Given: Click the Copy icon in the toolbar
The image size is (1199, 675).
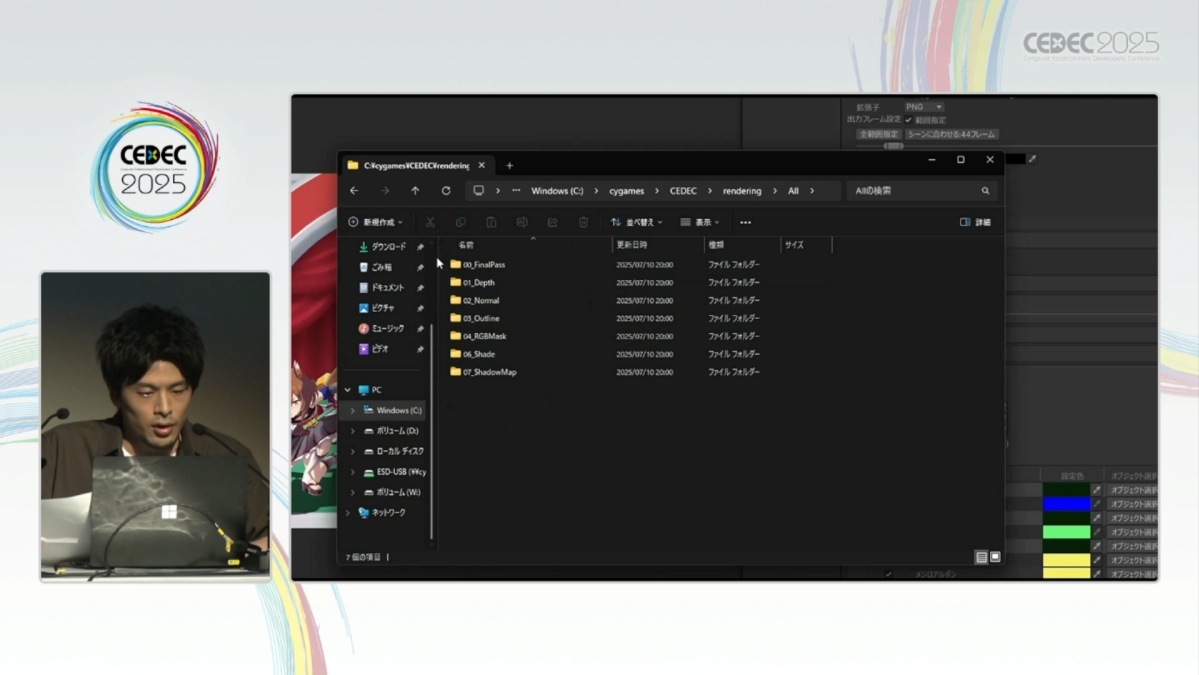Looking at the screenshot, I should pos(460,222).
